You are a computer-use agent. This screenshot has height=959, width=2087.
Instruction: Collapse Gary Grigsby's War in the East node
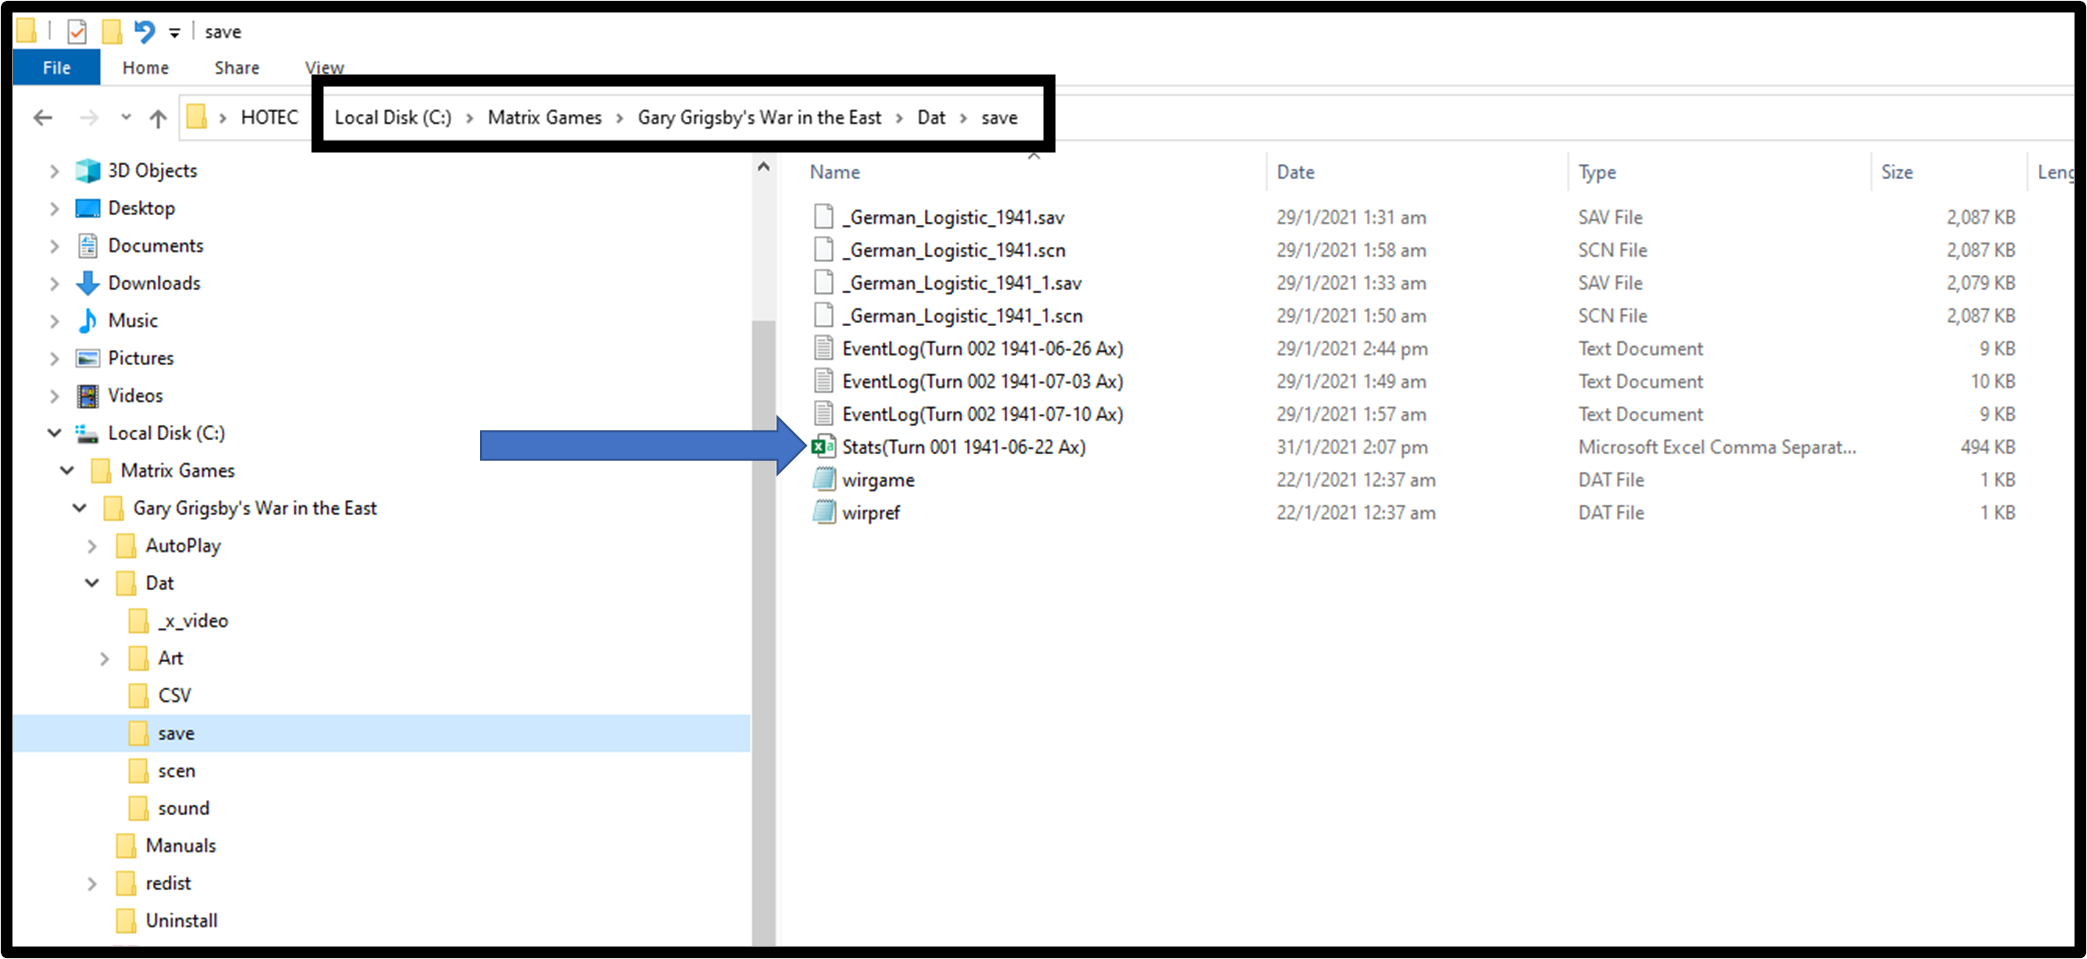click(x=80, y=508)
